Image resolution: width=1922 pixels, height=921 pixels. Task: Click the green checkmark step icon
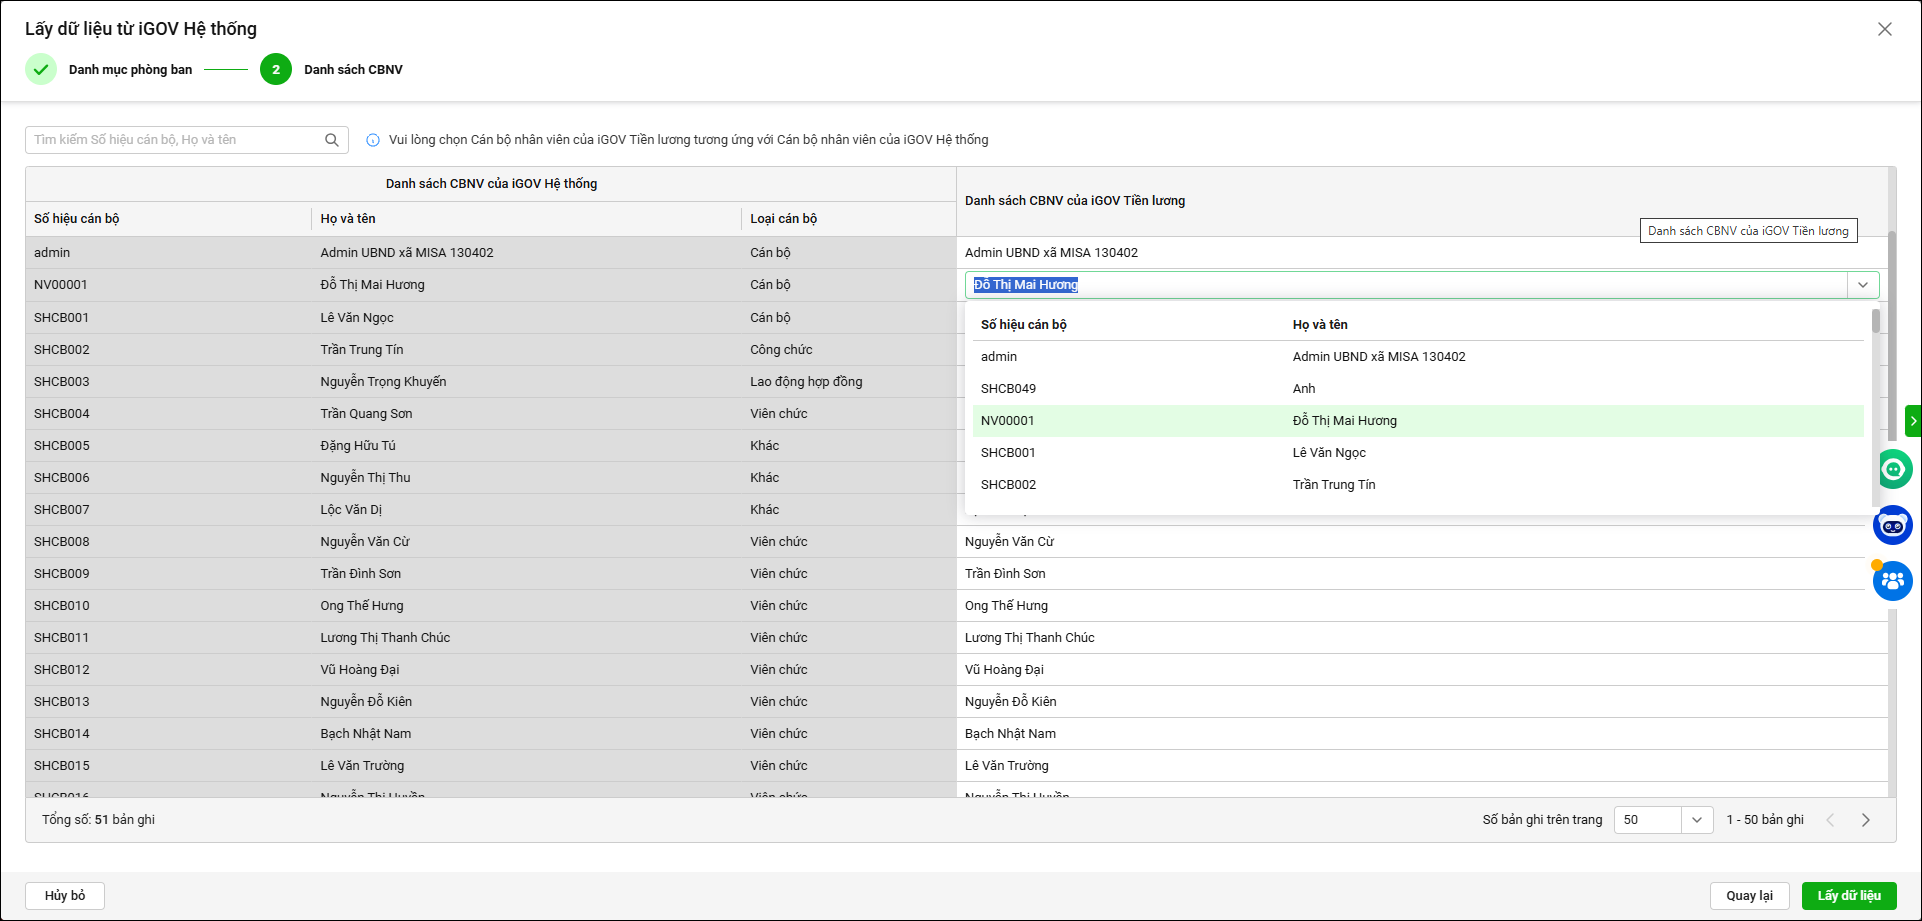point(41,69)
